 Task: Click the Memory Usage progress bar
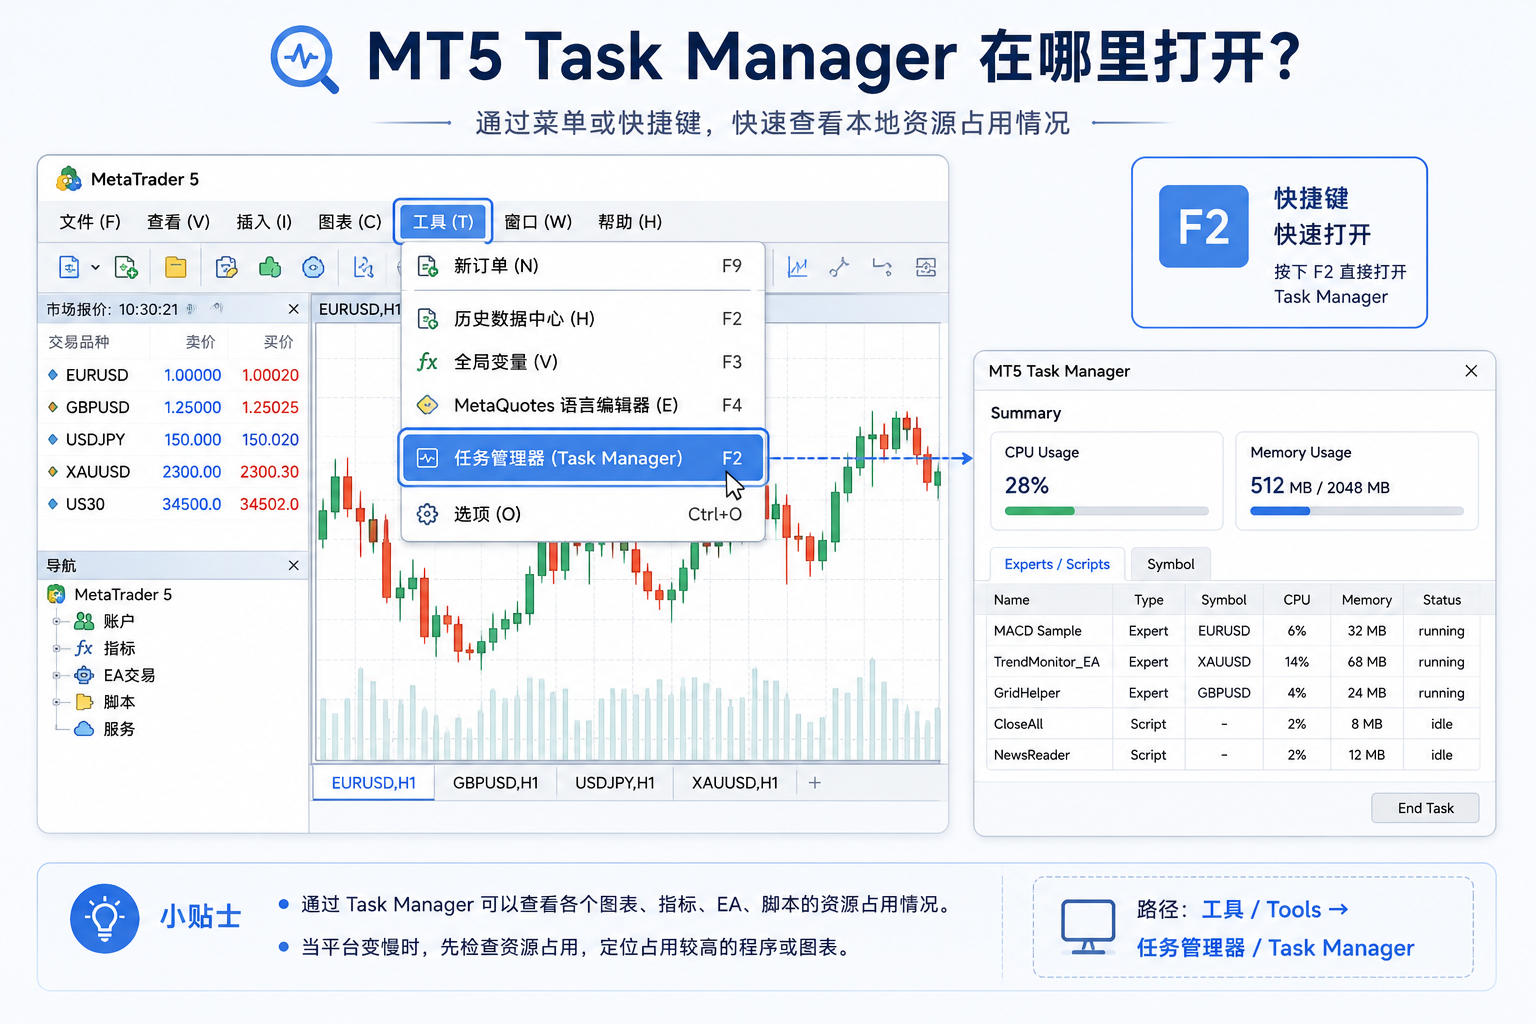(x=1356, y=511)
